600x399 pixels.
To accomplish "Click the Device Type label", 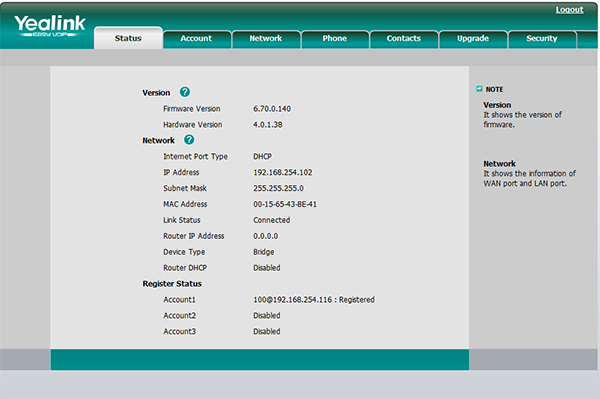I will coord(184,252).
